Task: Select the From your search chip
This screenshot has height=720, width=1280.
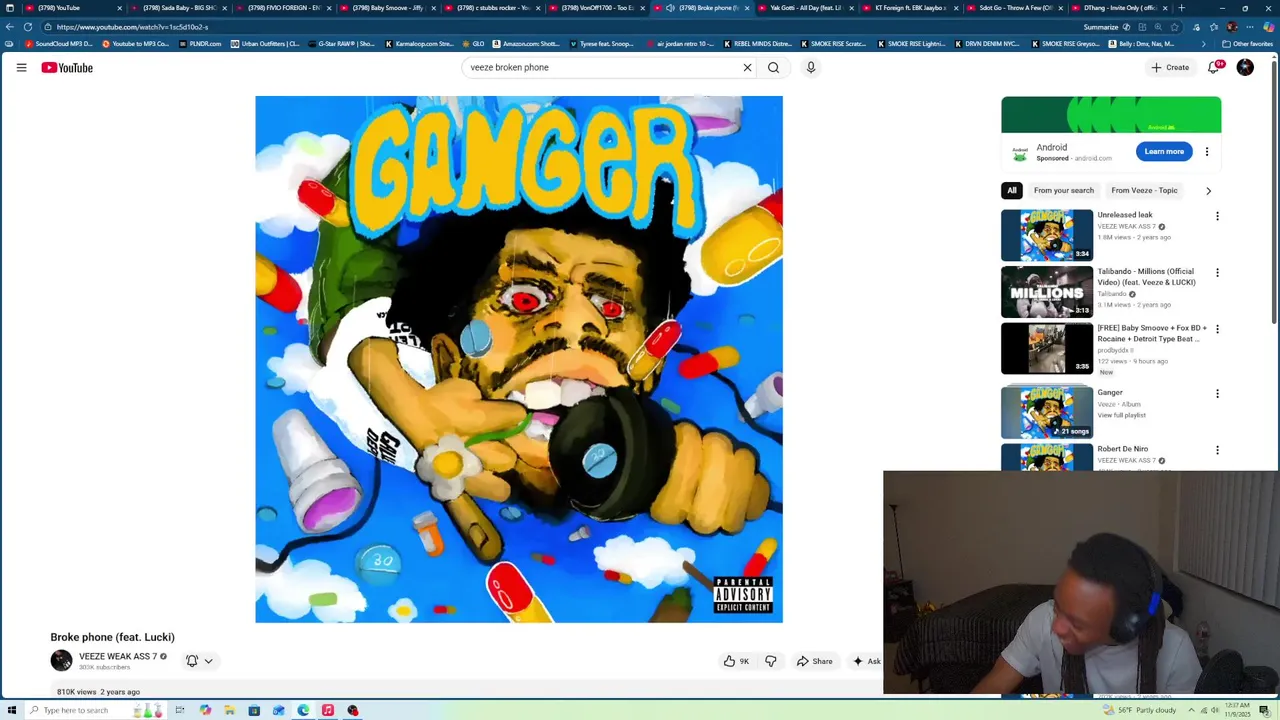Action: pos(1064,190)
